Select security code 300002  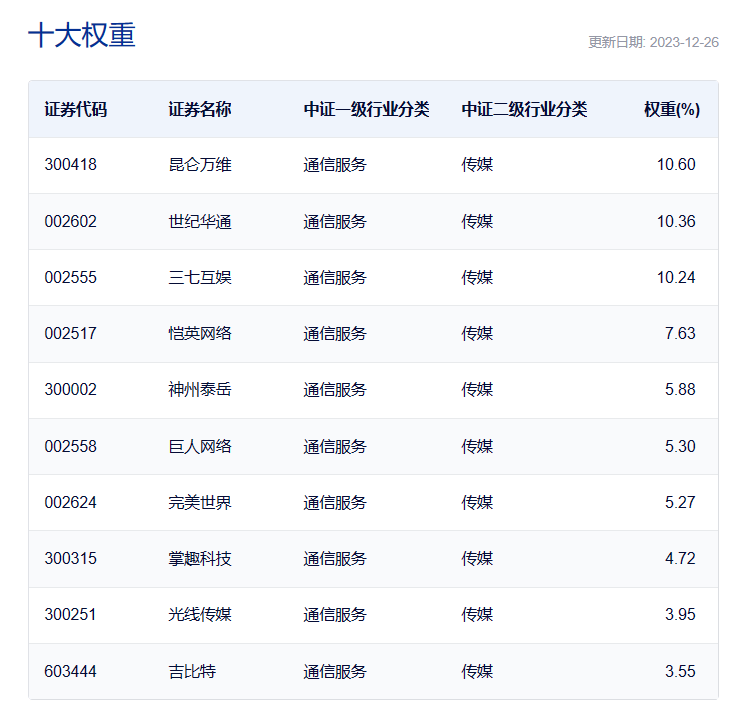(71, 389)
